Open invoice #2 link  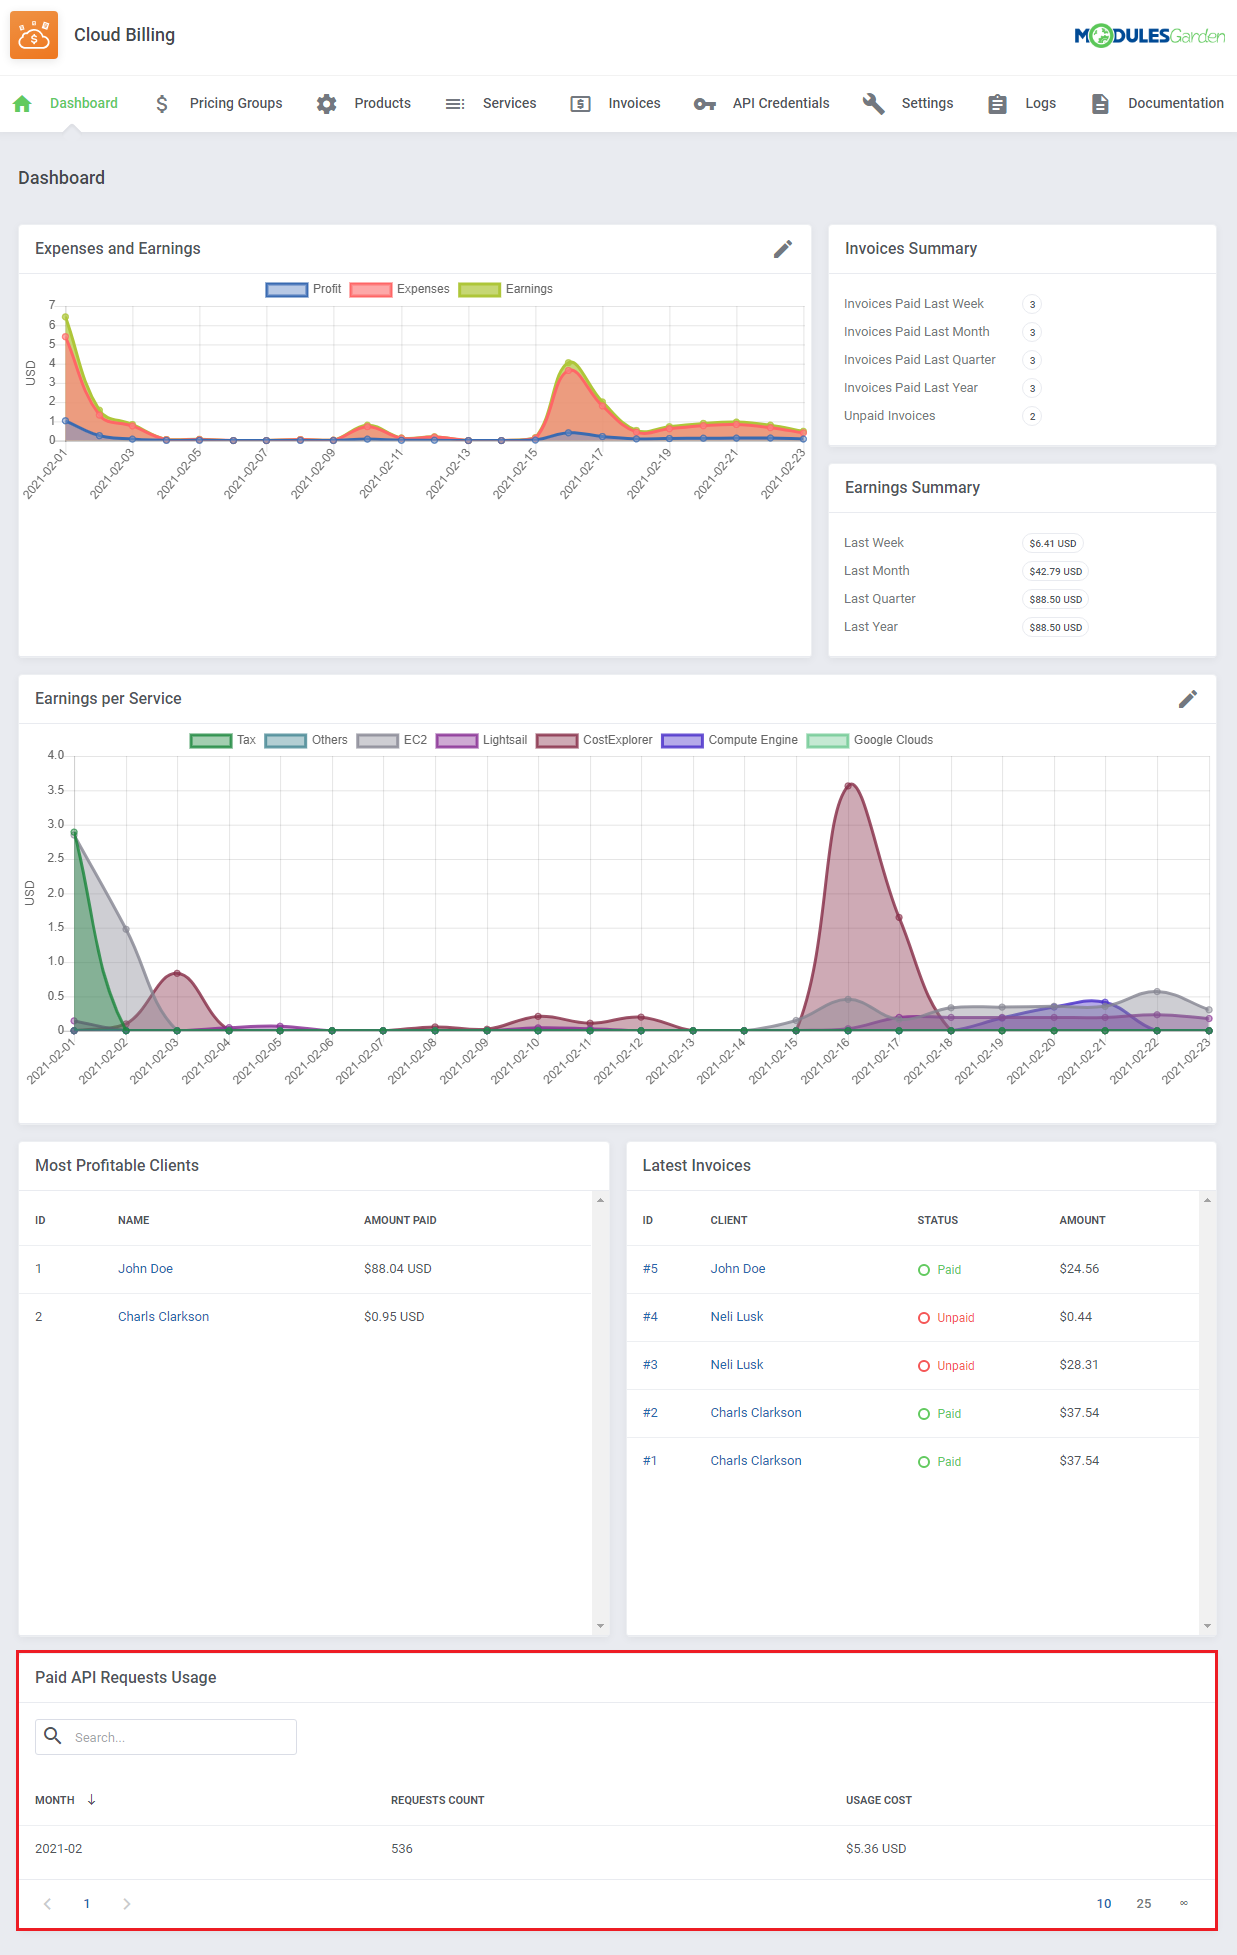(x=650, y=1413)
